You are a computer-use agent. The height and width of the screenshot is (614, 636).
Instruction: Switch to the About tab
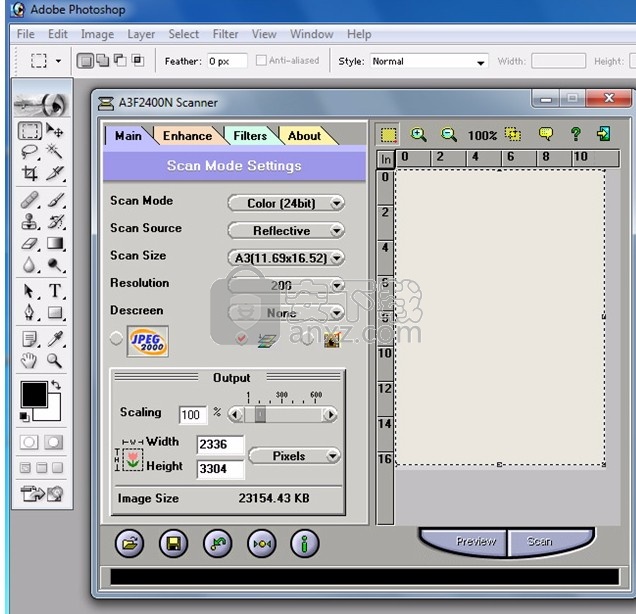coord(304,136)
